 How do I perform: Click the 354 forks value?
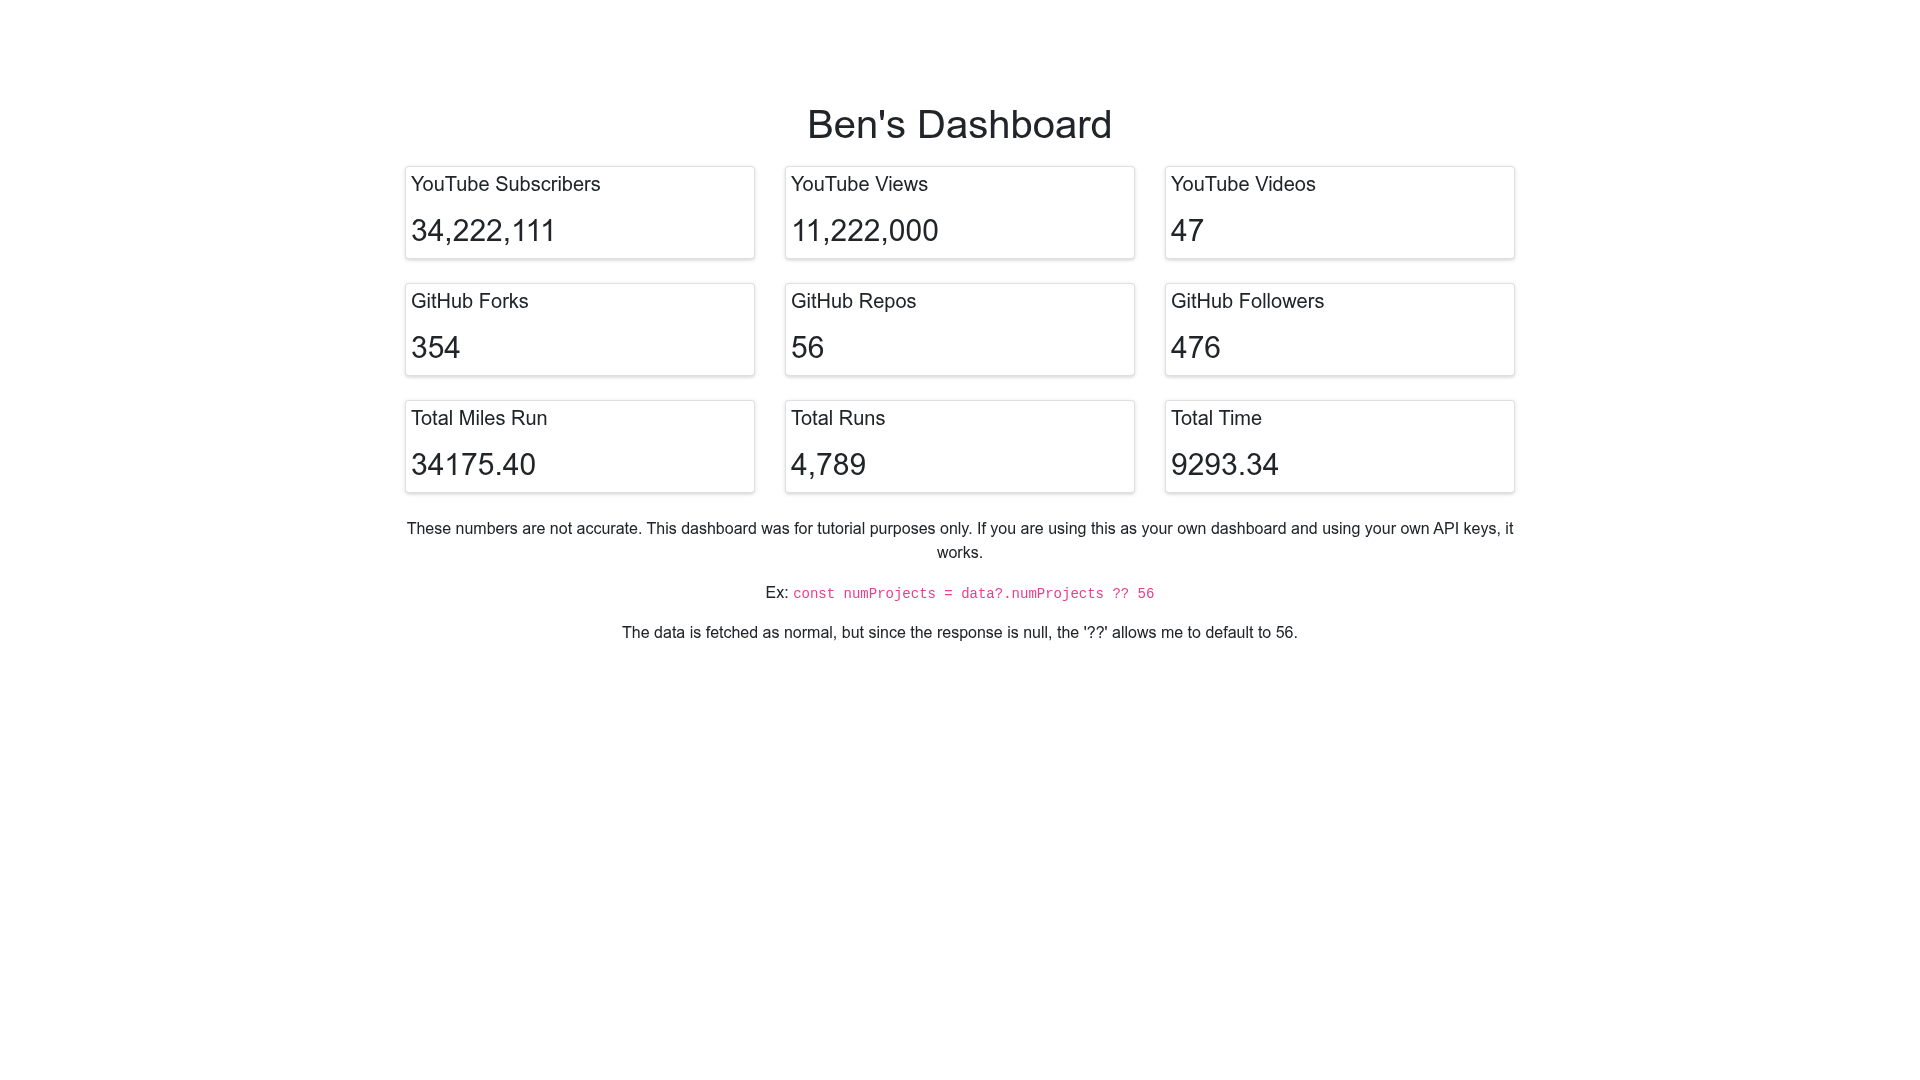pos(435,348)
